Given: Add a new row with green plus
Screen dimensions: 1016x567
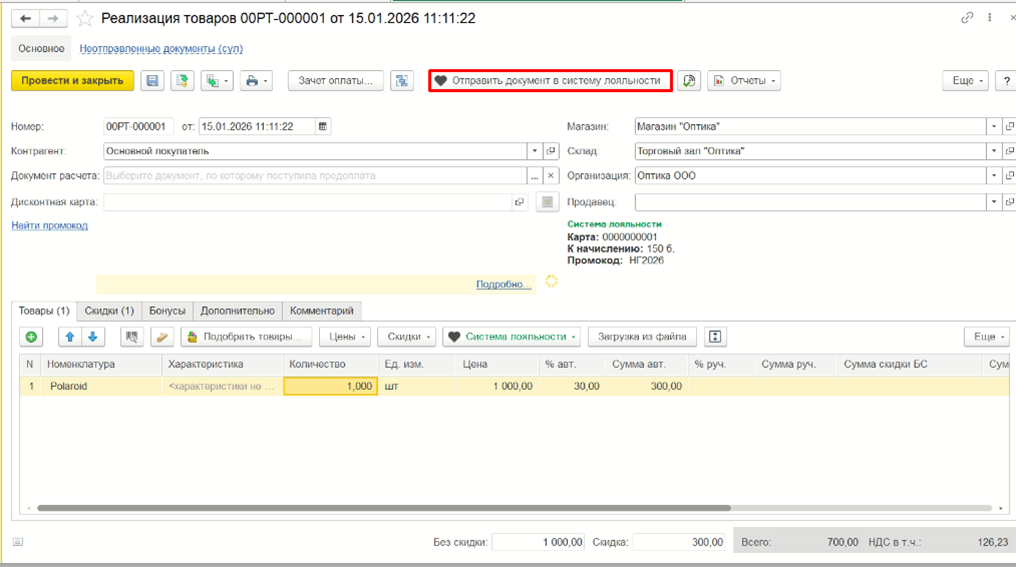Looking at the screenshot, I should point(31,336).
